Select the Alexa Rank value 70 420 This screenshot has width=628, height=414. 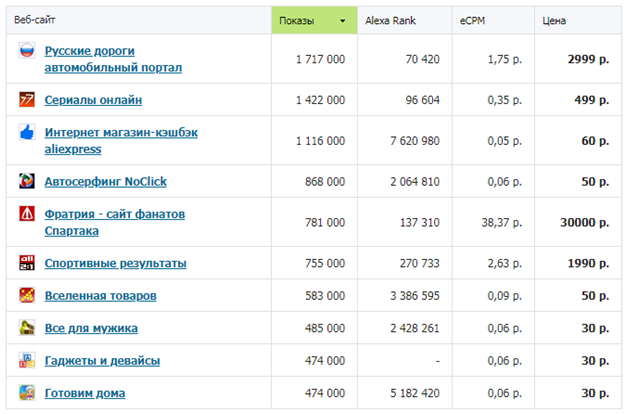coord(423,59)
